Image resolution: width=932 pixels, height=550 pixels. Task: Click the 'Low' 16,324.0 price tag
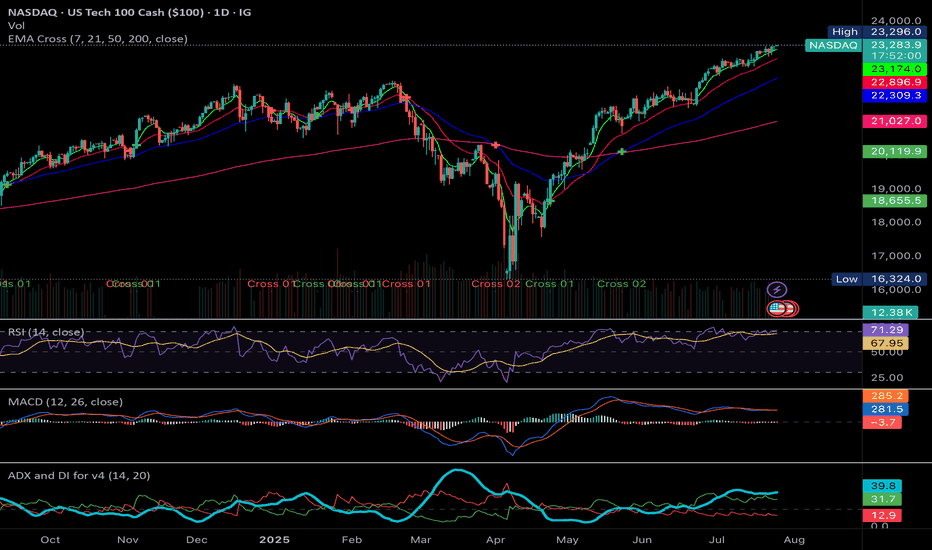click(x=879, y=279)
